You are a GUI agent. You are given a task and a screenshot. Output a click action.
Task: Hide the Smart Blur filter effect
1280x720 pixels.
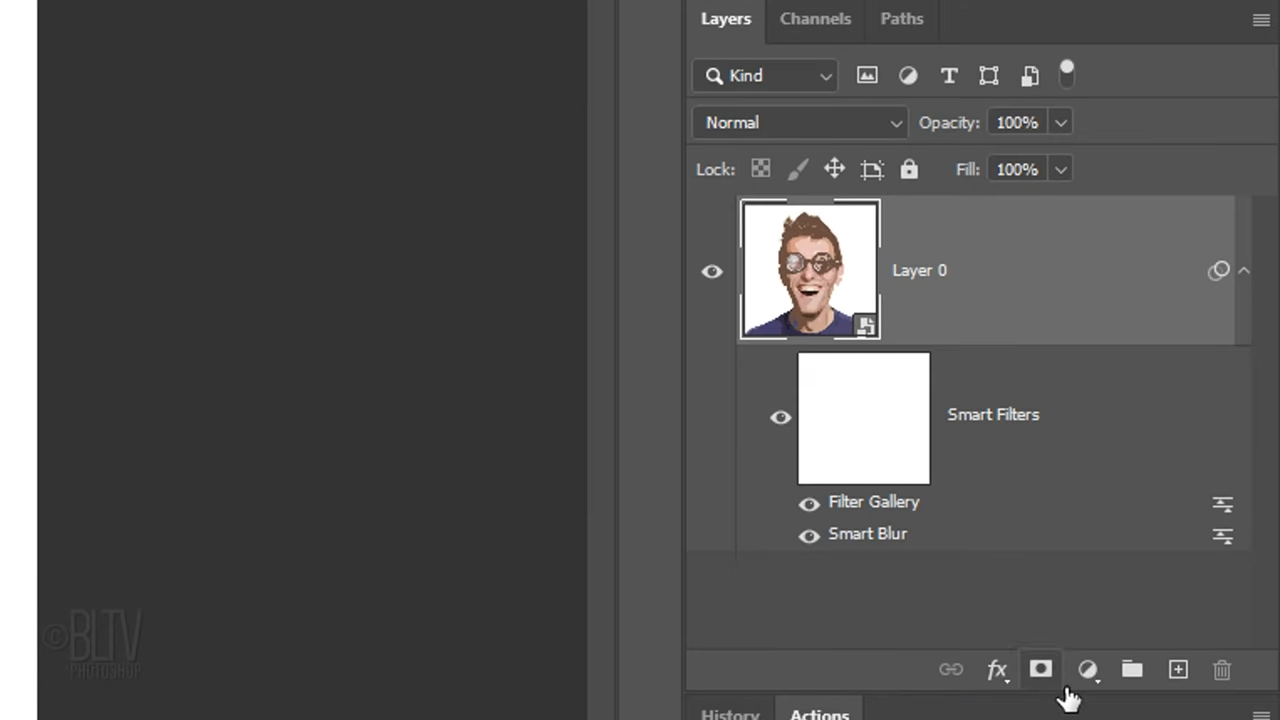pos(808,533)
